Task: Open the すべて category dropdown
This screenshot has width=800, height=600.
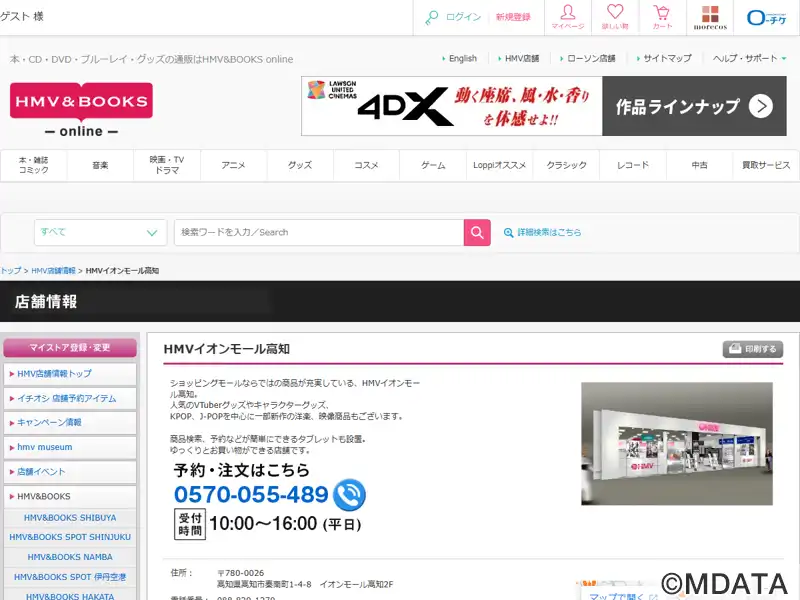Action: click(x=100, y=232)
